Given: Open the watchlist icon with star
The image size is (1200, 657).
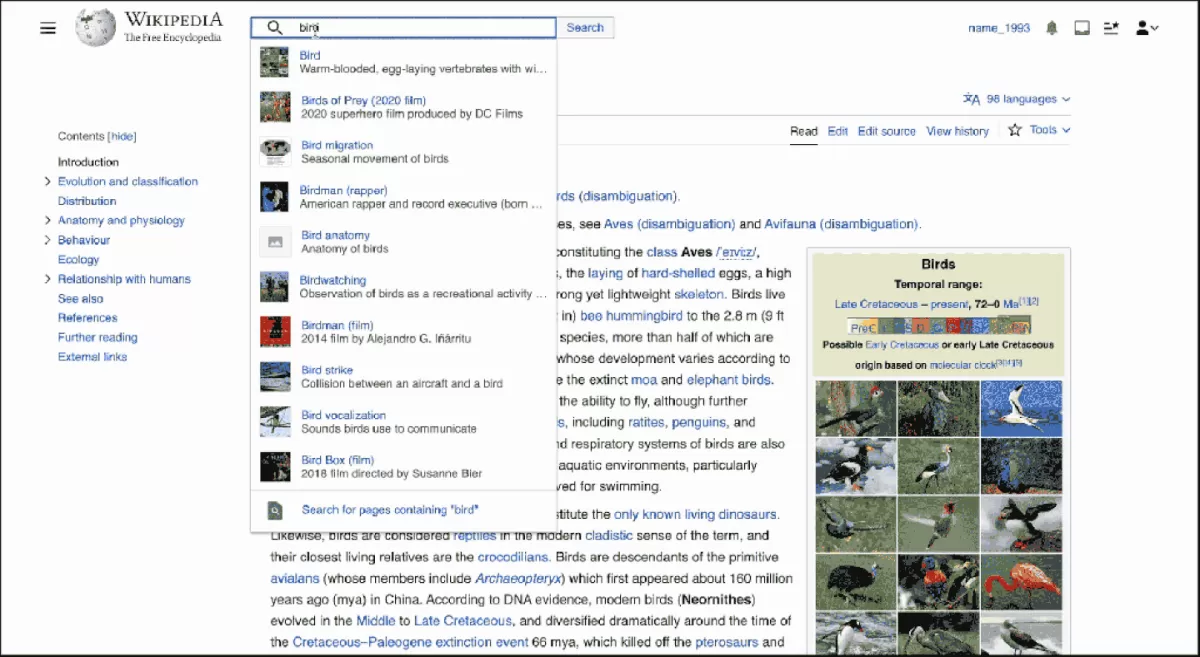Looking at the screenshot, I should pyautogui.click(x=1111, y=28).
